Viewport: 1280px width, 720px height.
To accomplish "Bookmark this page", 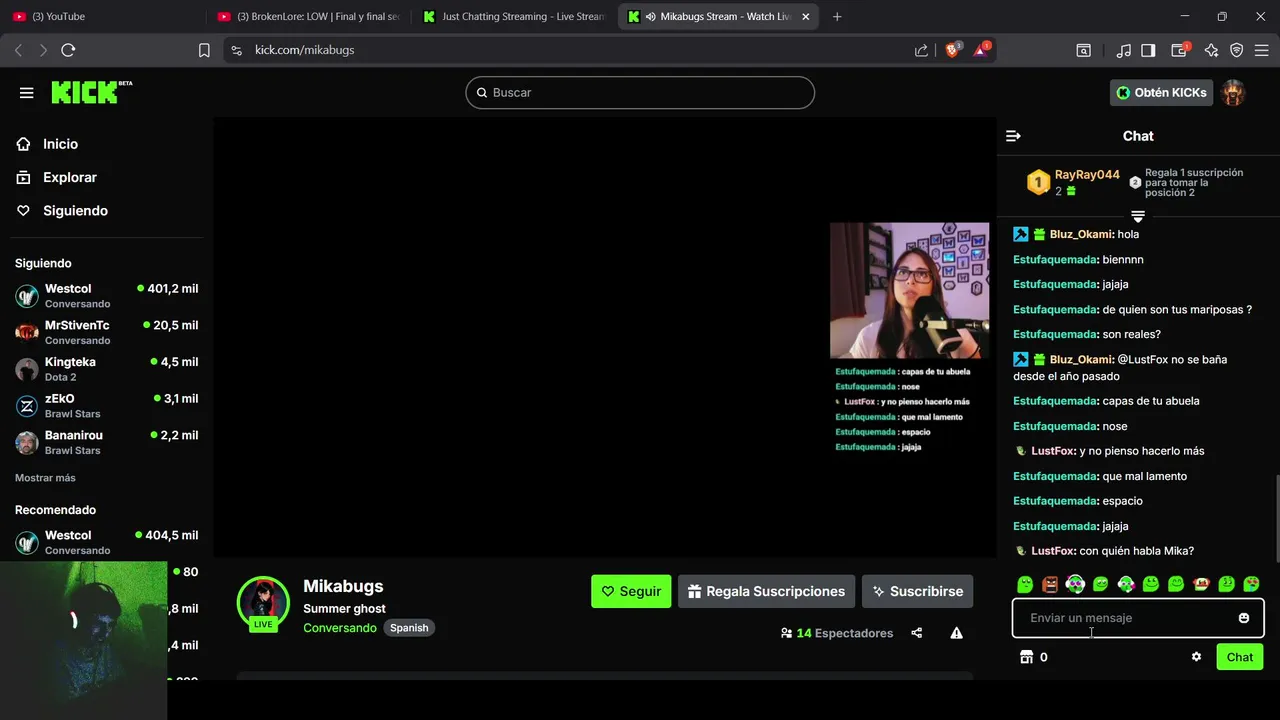I will [204, 50].
